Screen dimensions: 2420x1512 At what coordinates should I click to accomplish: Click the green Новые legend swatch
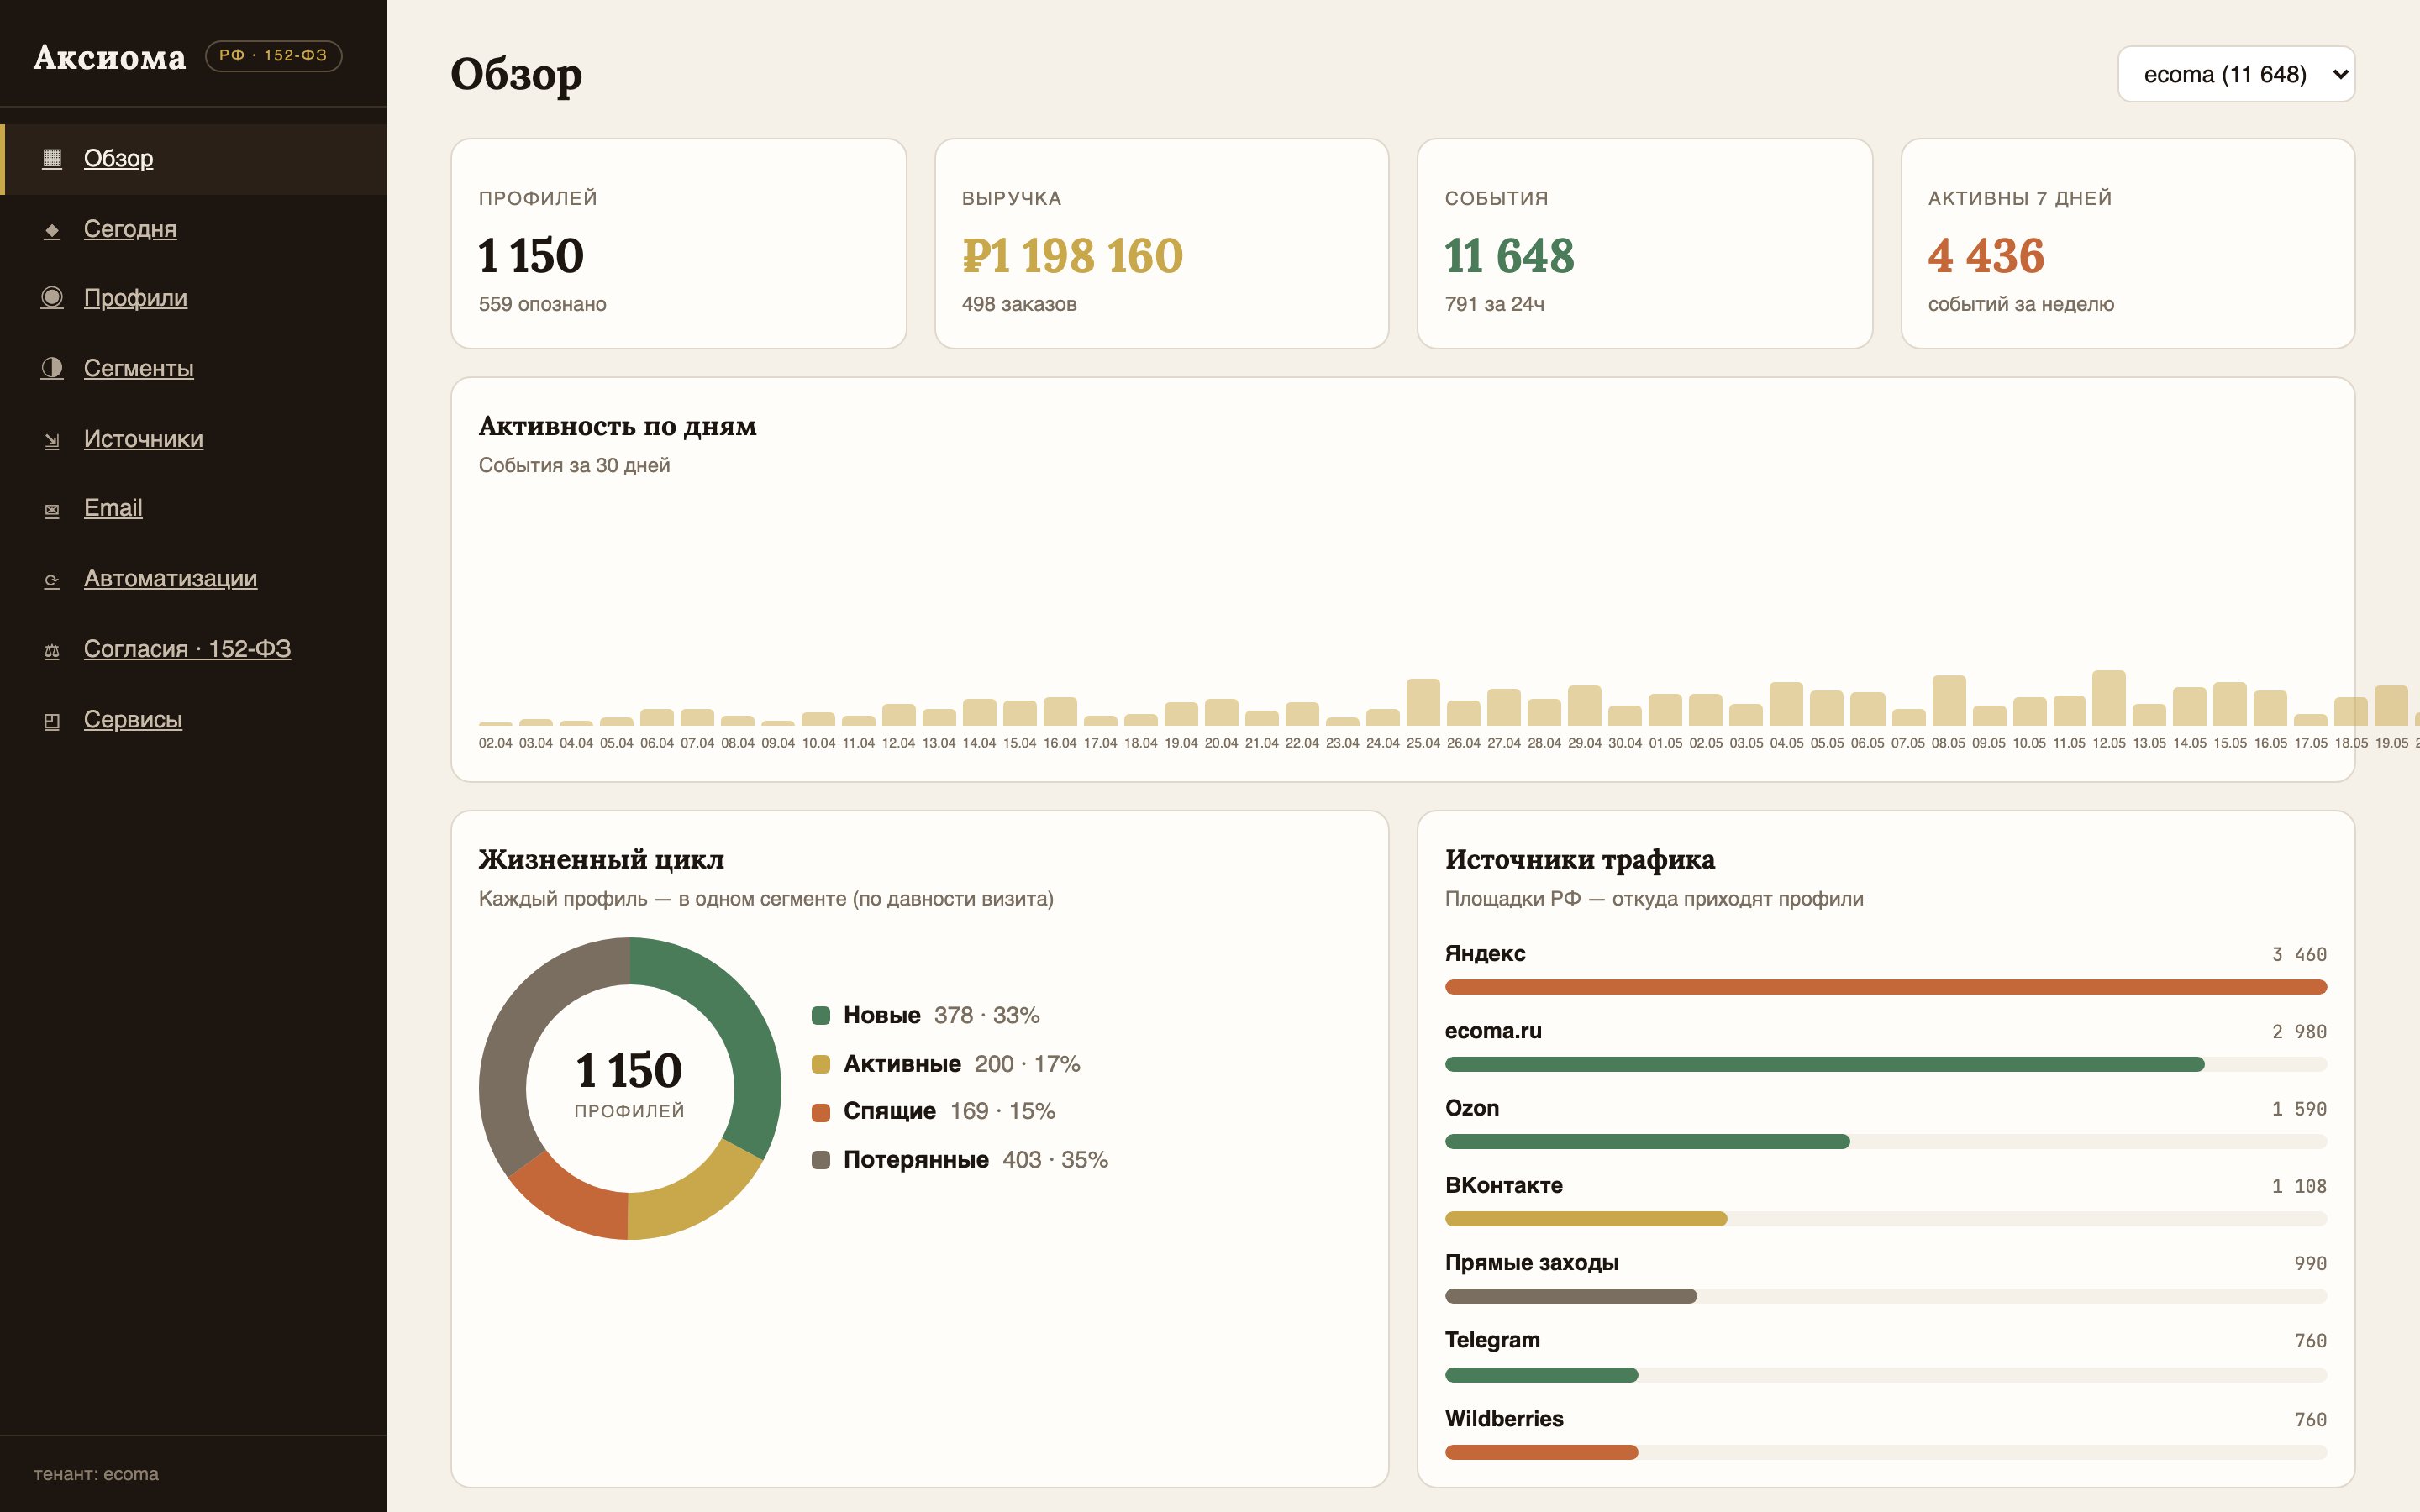pyautogui.click(x=821, y=1016)
